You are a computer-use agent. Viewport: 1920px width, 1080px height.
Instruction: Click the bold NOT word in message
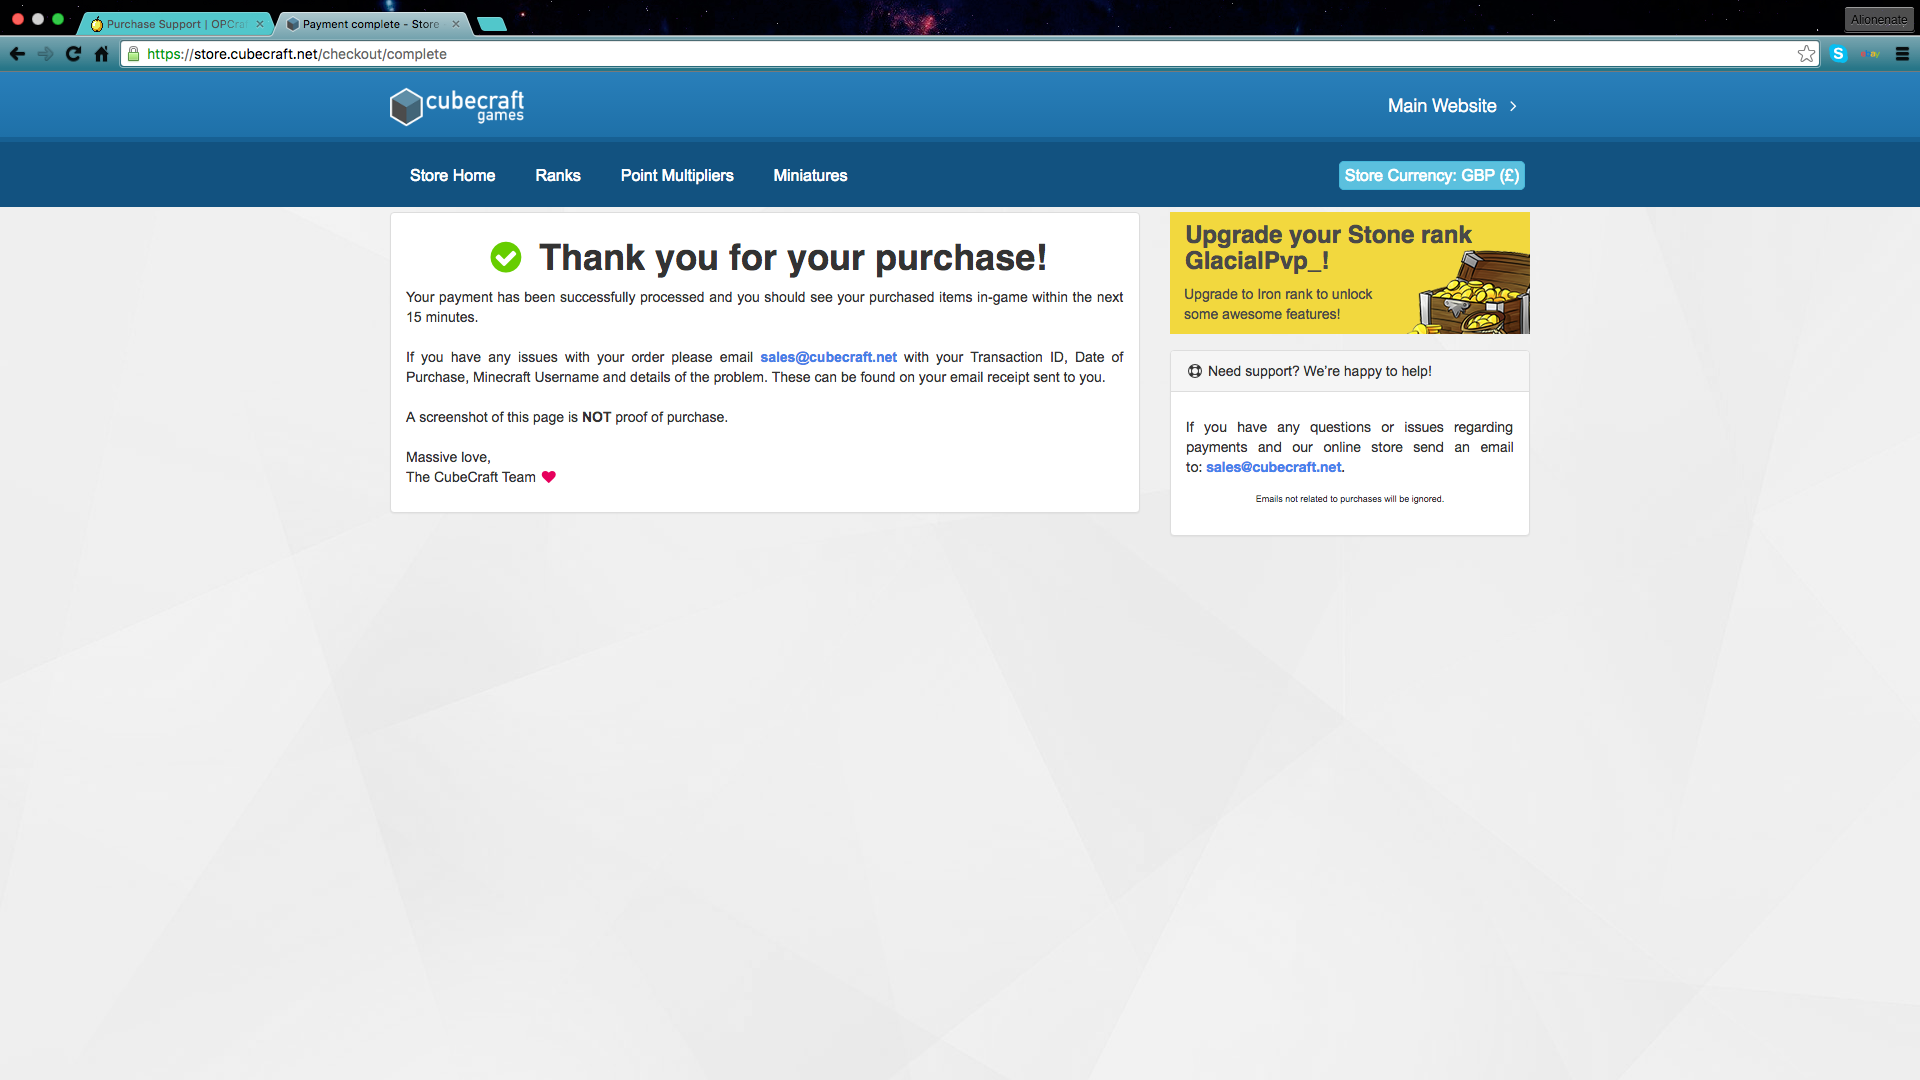coord(596,417)
